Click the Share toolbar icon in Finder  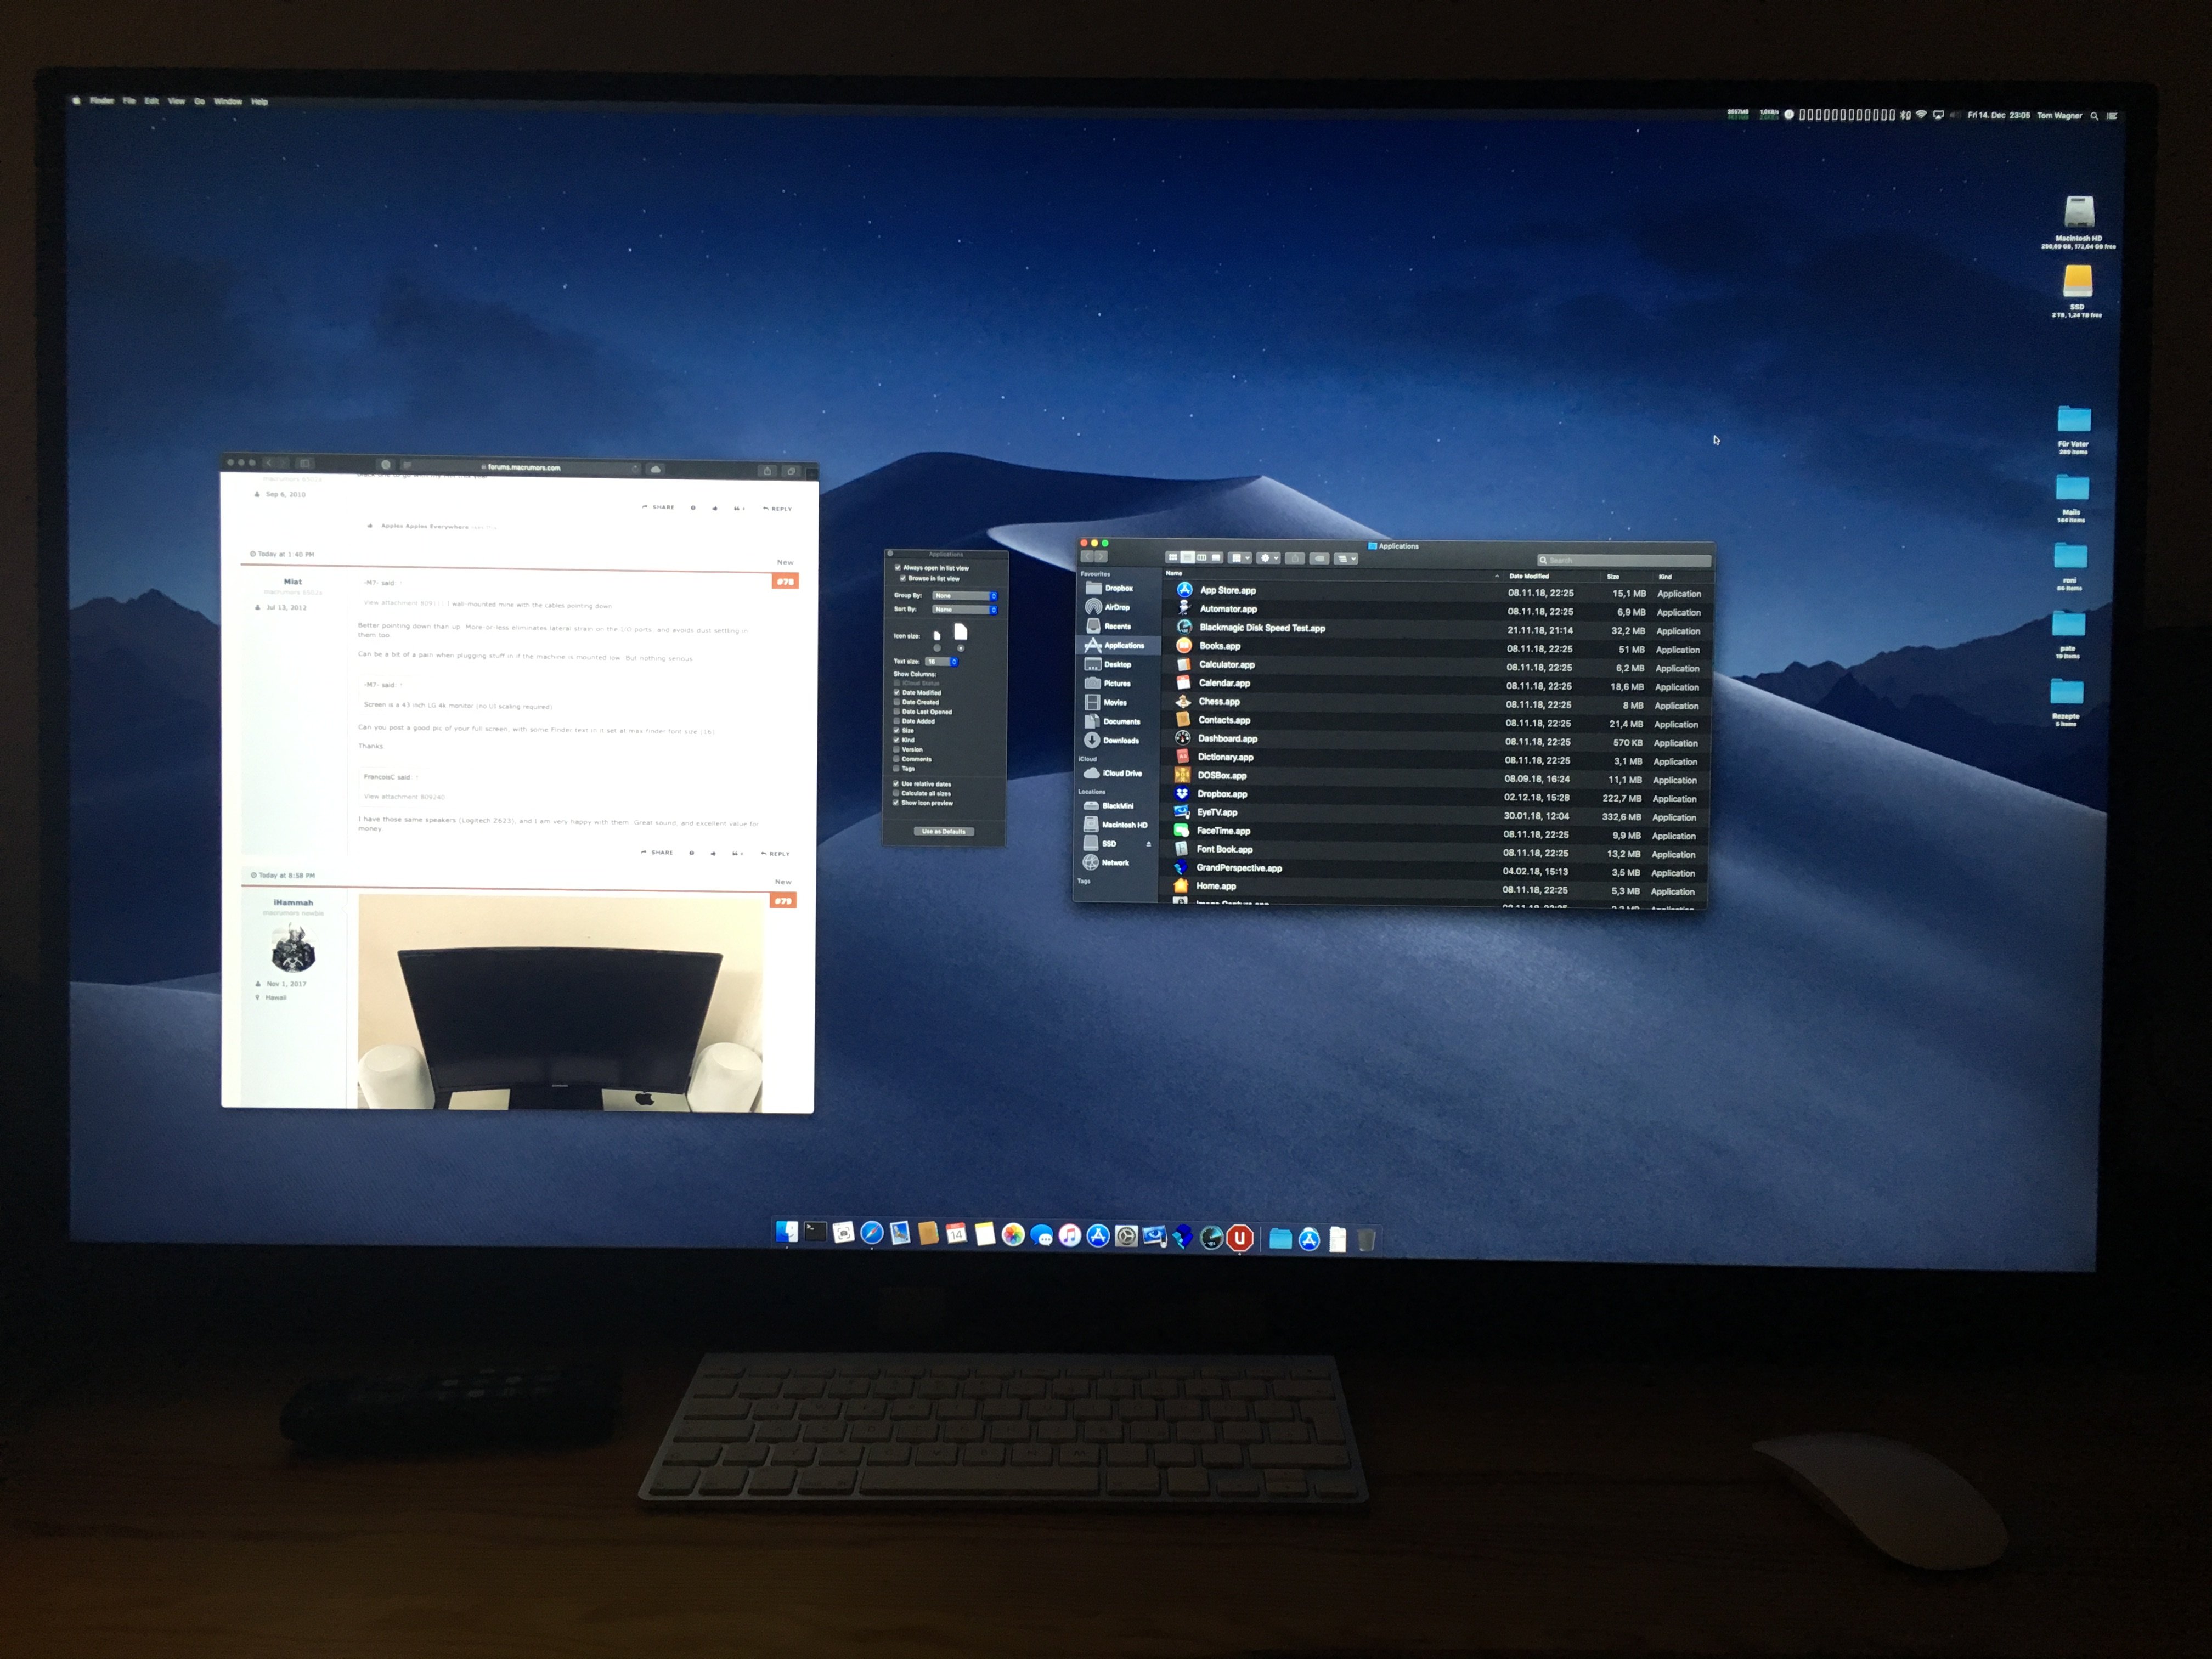1295,559
